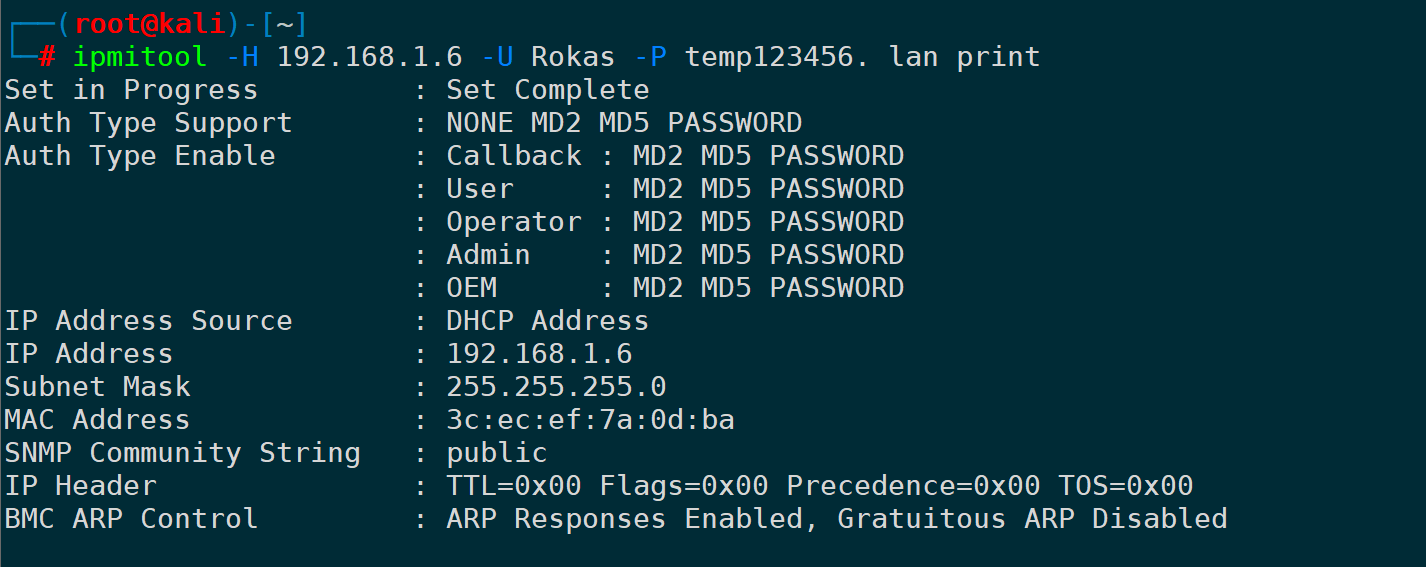This screenshot has height=567, width=1426.
Task: Click the 'lan print' command argument
Action: [x=964, y=57]
